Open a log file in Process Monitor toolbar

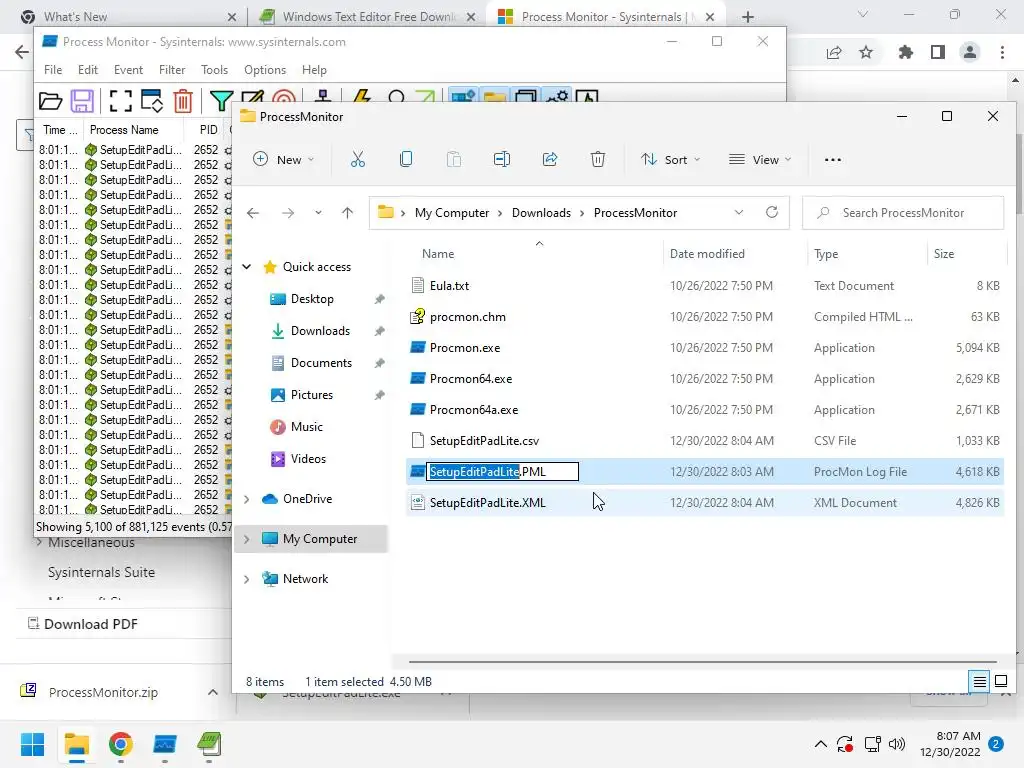[50, 101]
